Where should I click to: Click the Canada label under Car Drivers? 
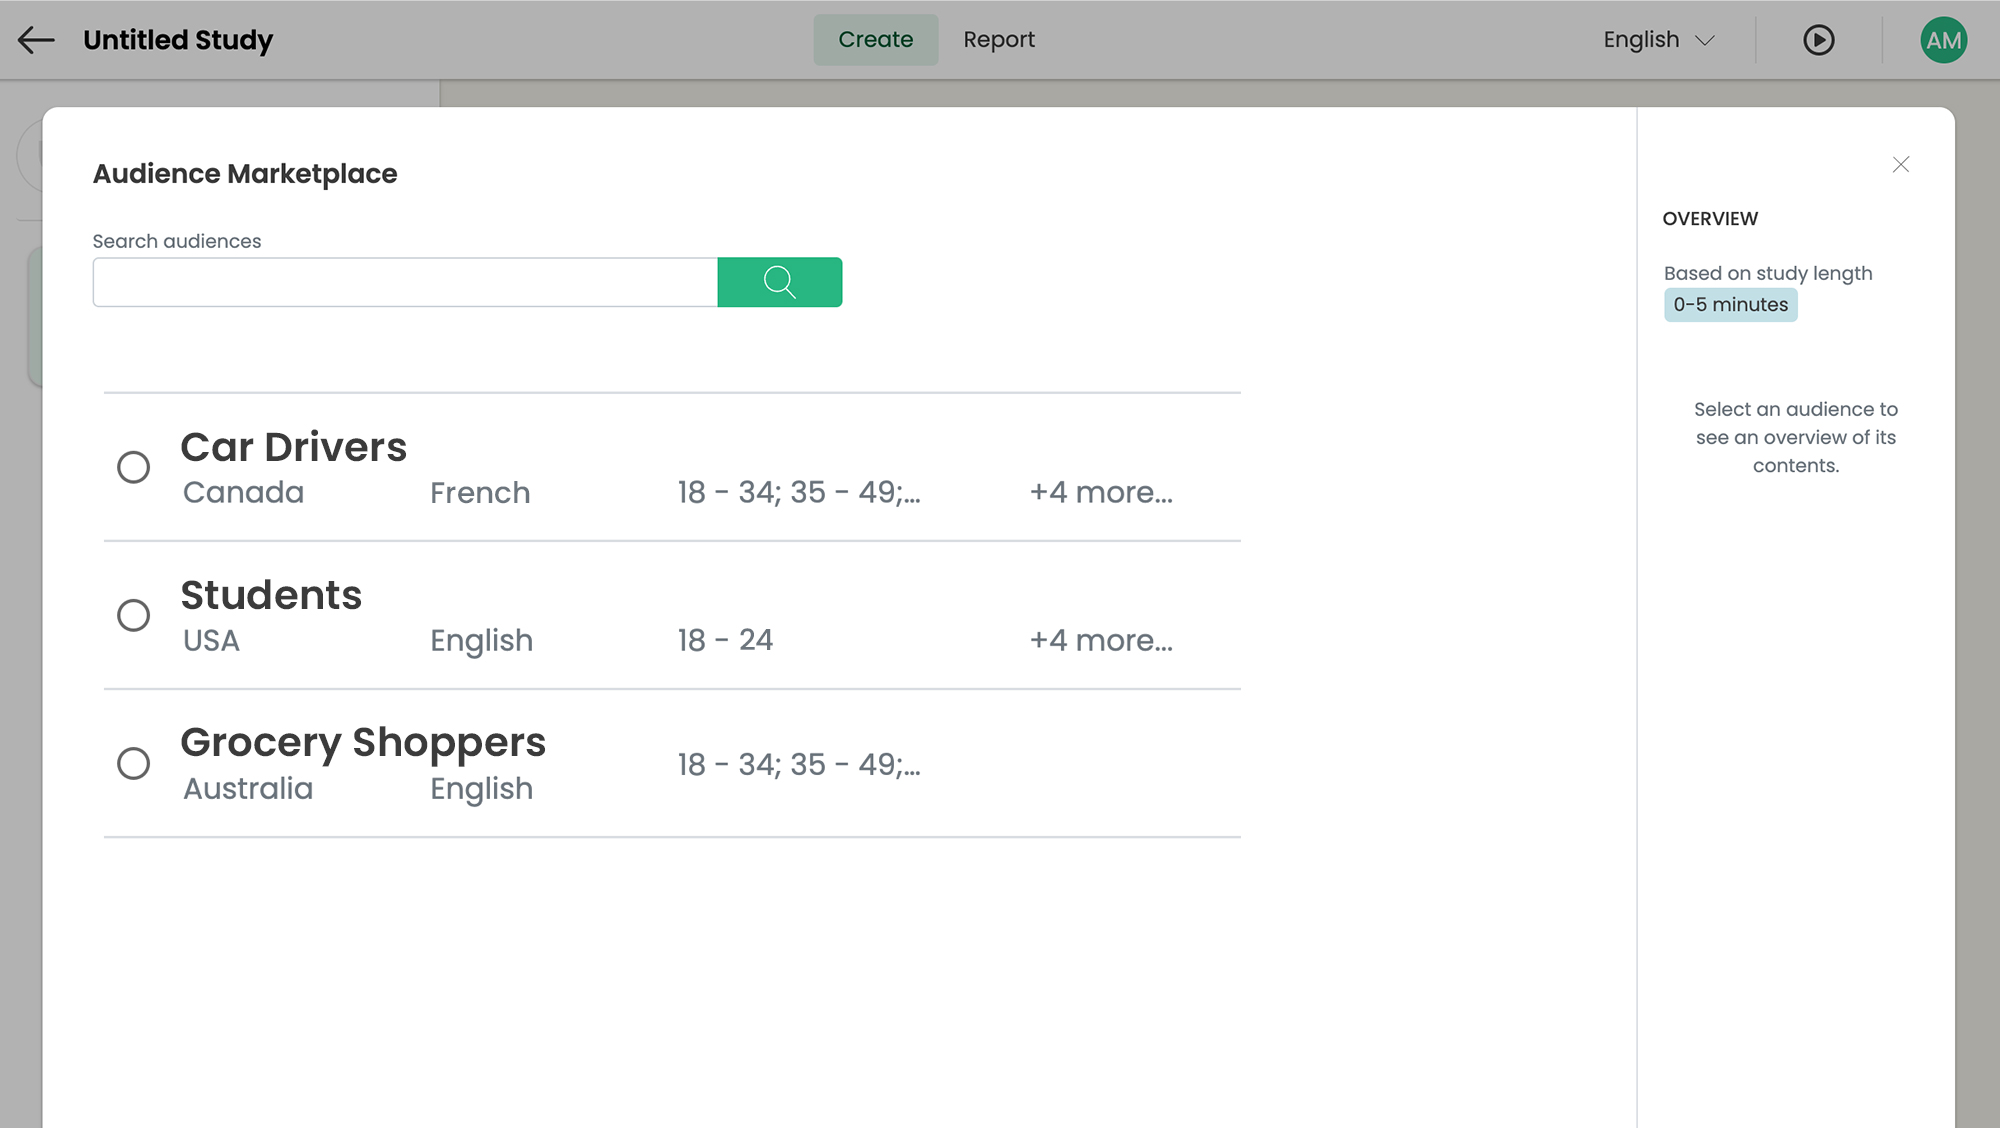point(242,492)
